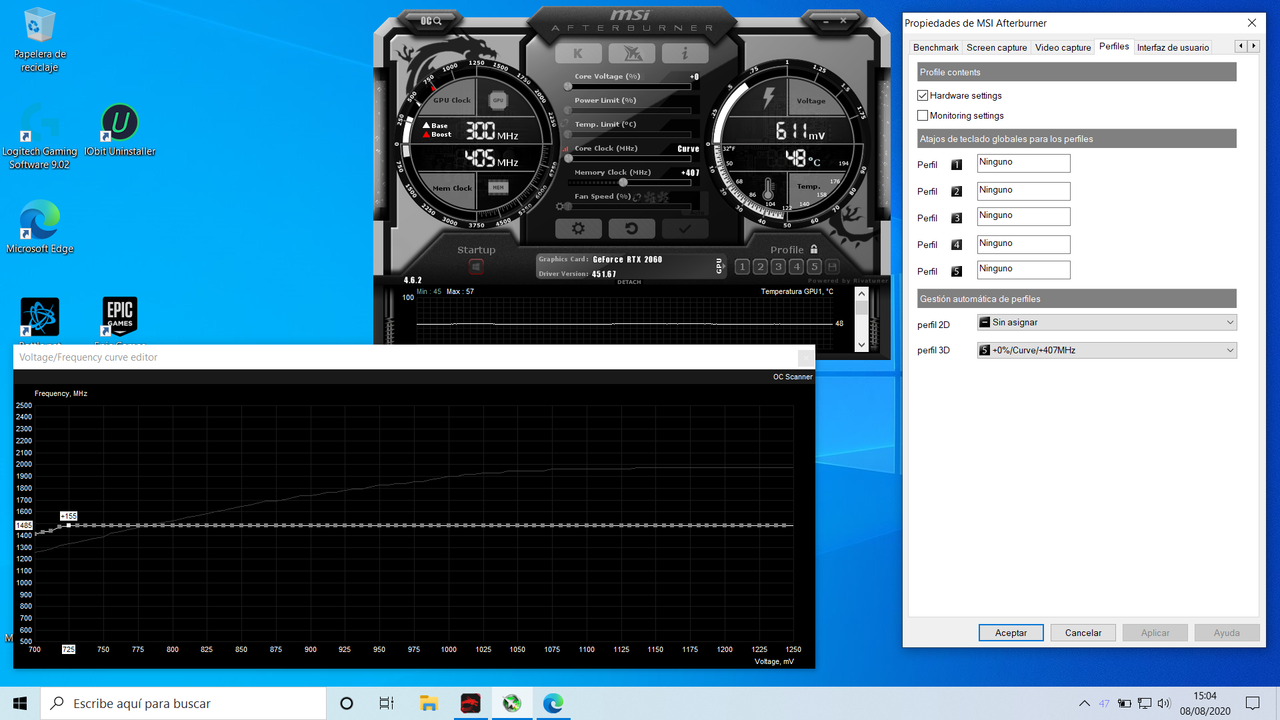Viewport: 1280px width, 720px height.
Task: Open the OC Scanner search button in Afterburner
Action: 432,21
